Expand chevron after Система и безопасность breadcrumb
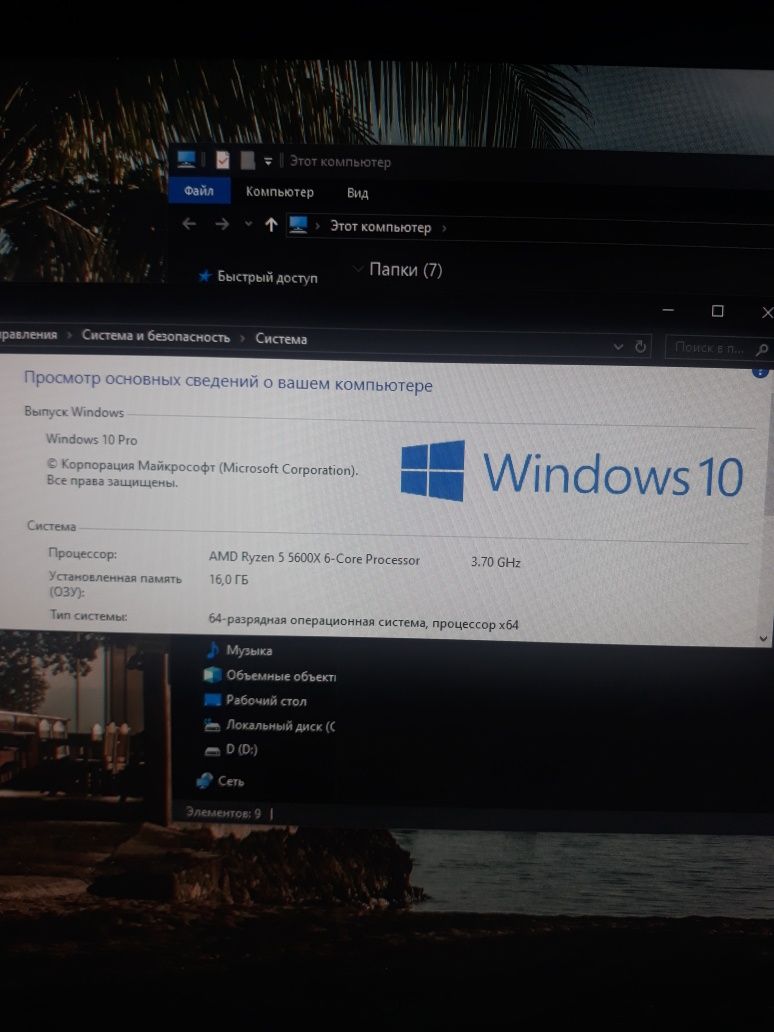Image resolution: width=774 pixels, height=1032 pixels. [x=242, y=338]
